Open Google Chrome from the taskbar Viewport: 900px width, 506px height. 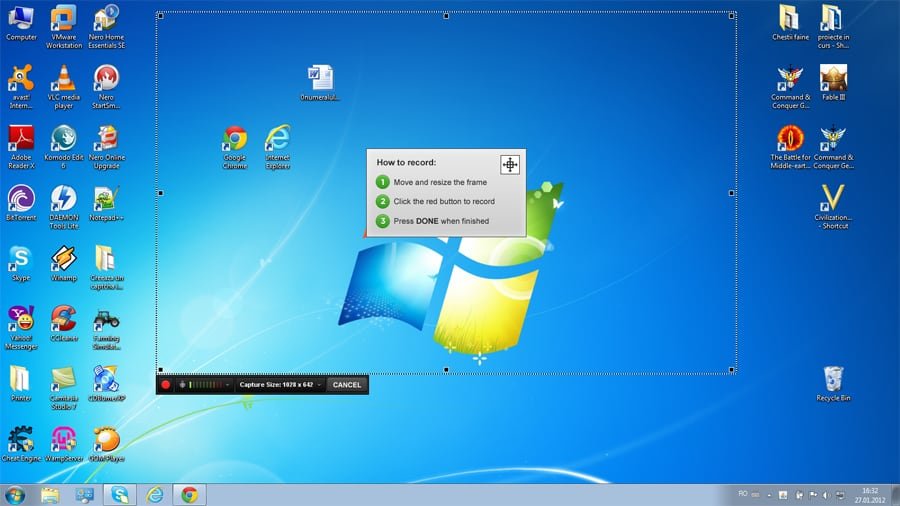tap(189, 495)
